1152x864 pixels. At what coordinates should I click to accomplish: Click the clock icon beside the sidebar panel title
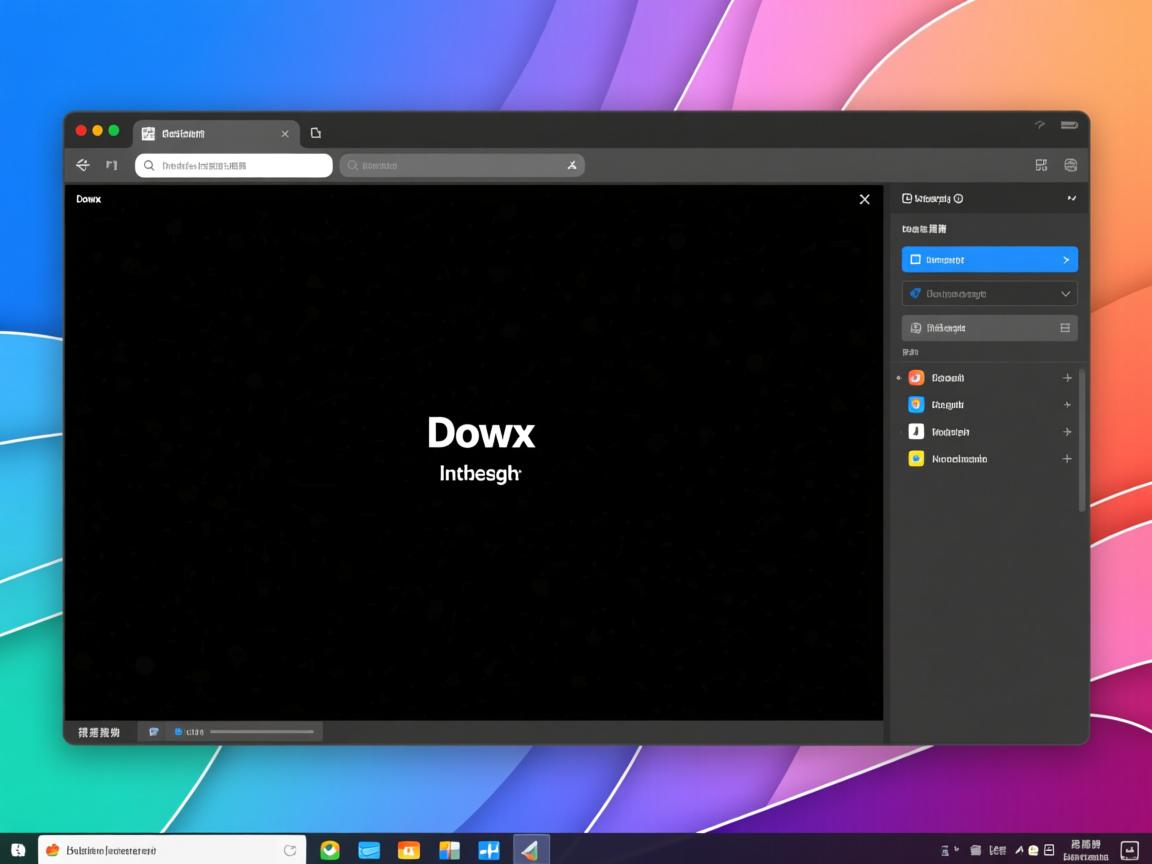tap(905, 198)
